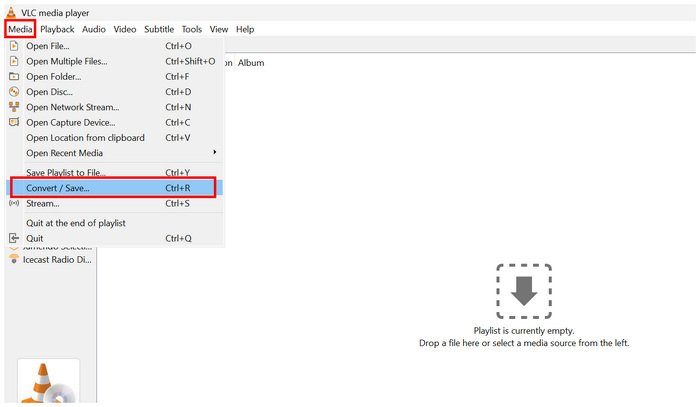The width and height of the screenshot is (700, 407).
Task: Open the View menu
Action: pyautogui.click(x=219, y=29)
